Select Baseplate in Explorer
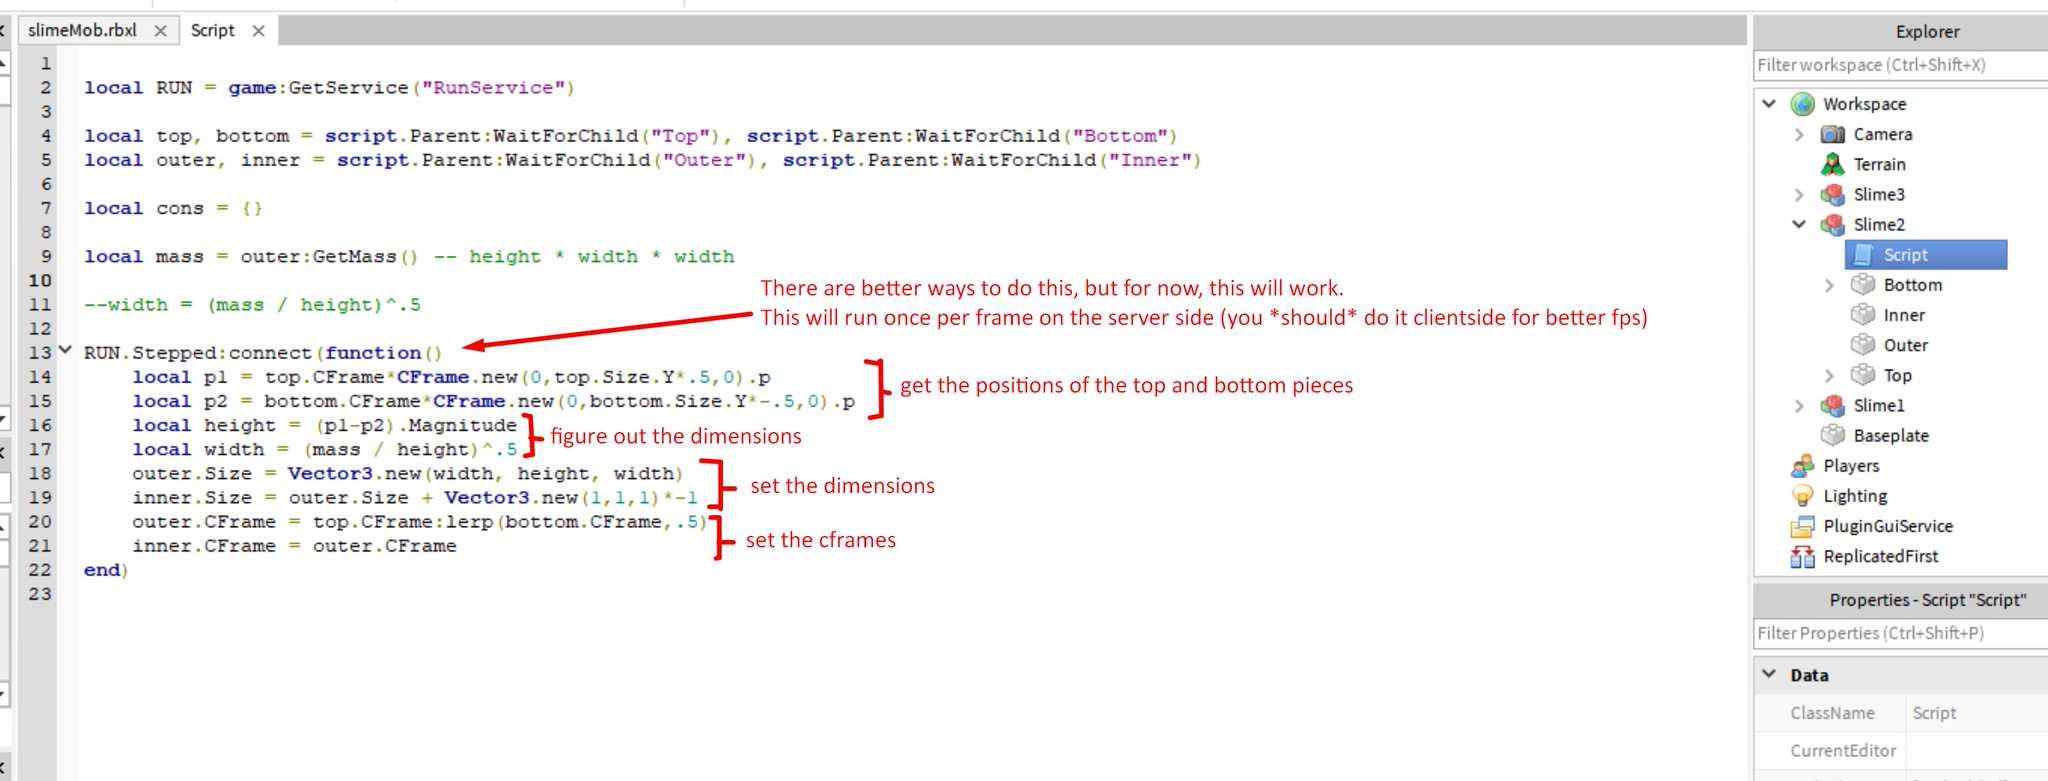Image resolution: width=2048 pixels, height=781 pixels. click(1890, 435)
